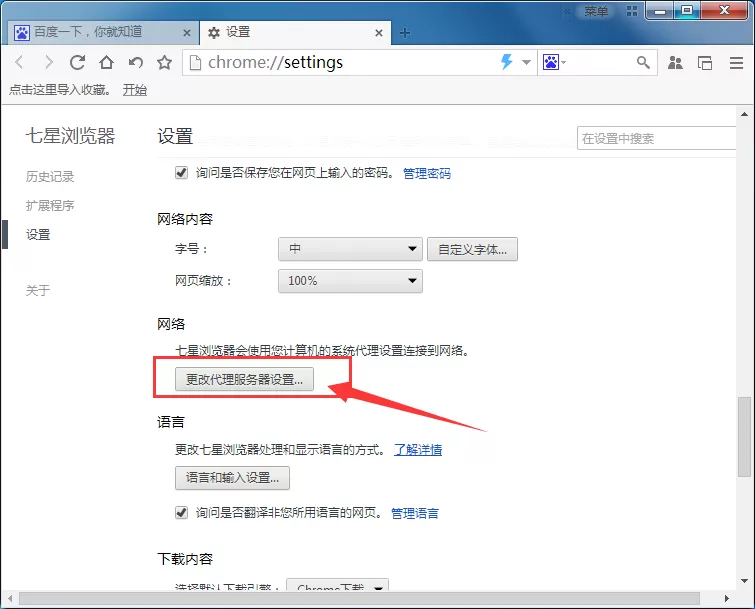Open the 菜单 menu in title bar

(596, 11)
